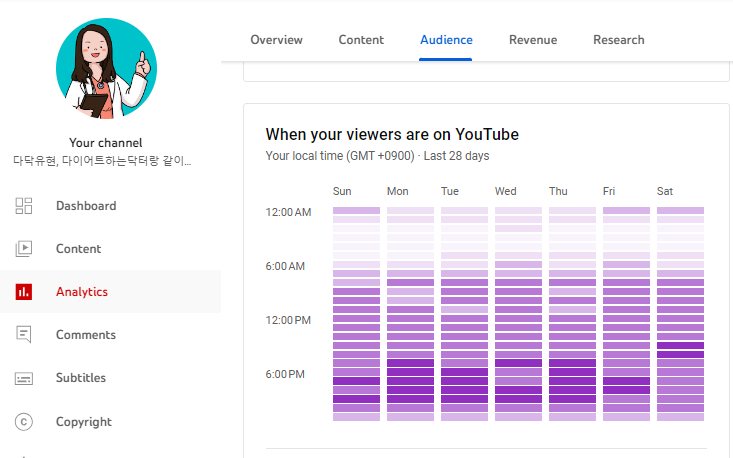The width and height of the screenshot is (733, 458).
Task: Click the Wednesday column header label
Action: click(x=506, y=191)
